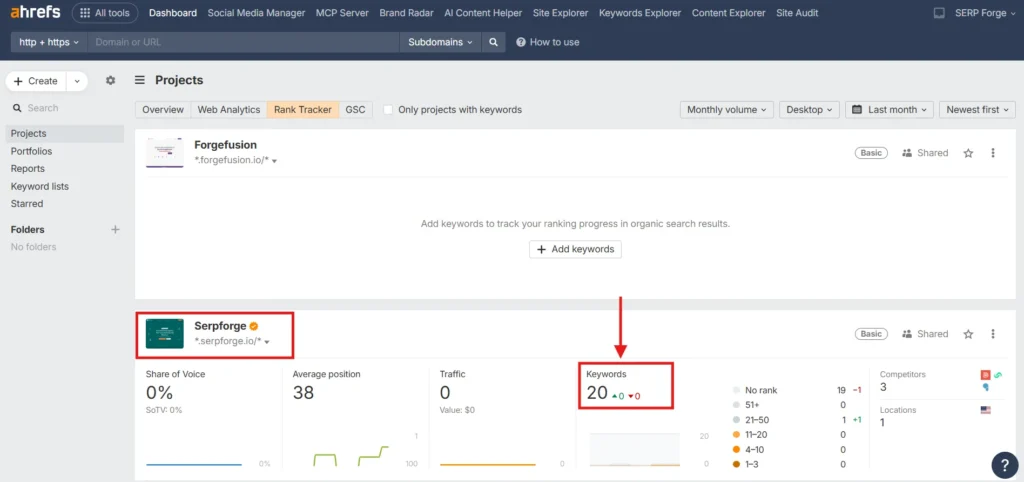Open the three-dot menu for Serpforge

point(993,334)
